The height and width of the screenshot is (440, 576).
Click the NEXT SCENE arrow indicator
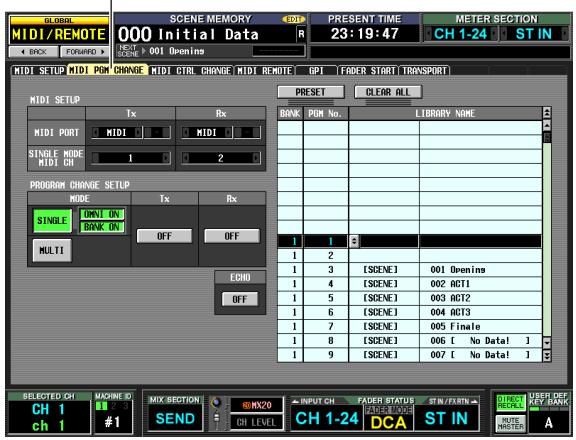144,51
